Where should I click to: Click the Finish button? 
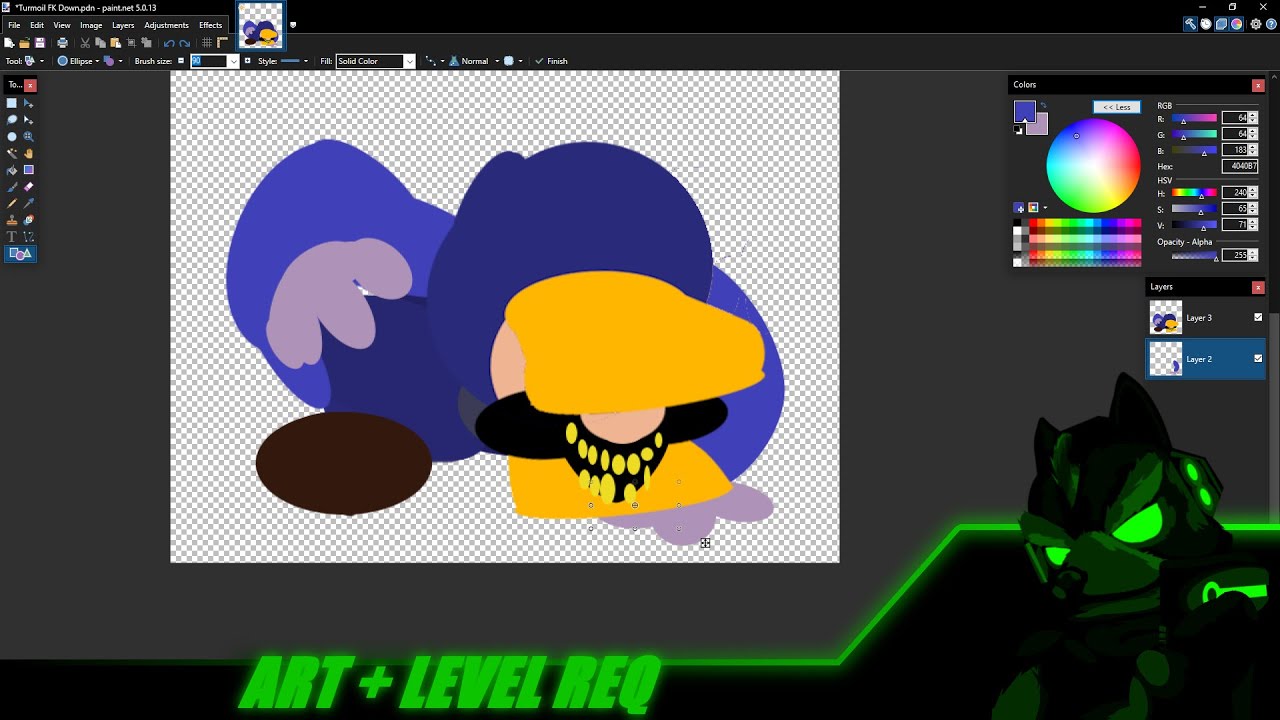click(551, 61)
